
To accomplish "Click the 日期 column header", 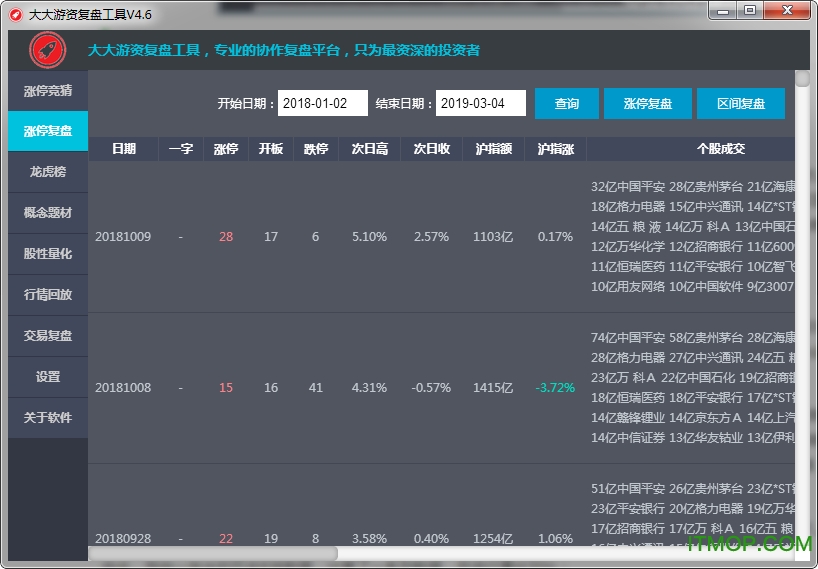I will click(124, 149).
